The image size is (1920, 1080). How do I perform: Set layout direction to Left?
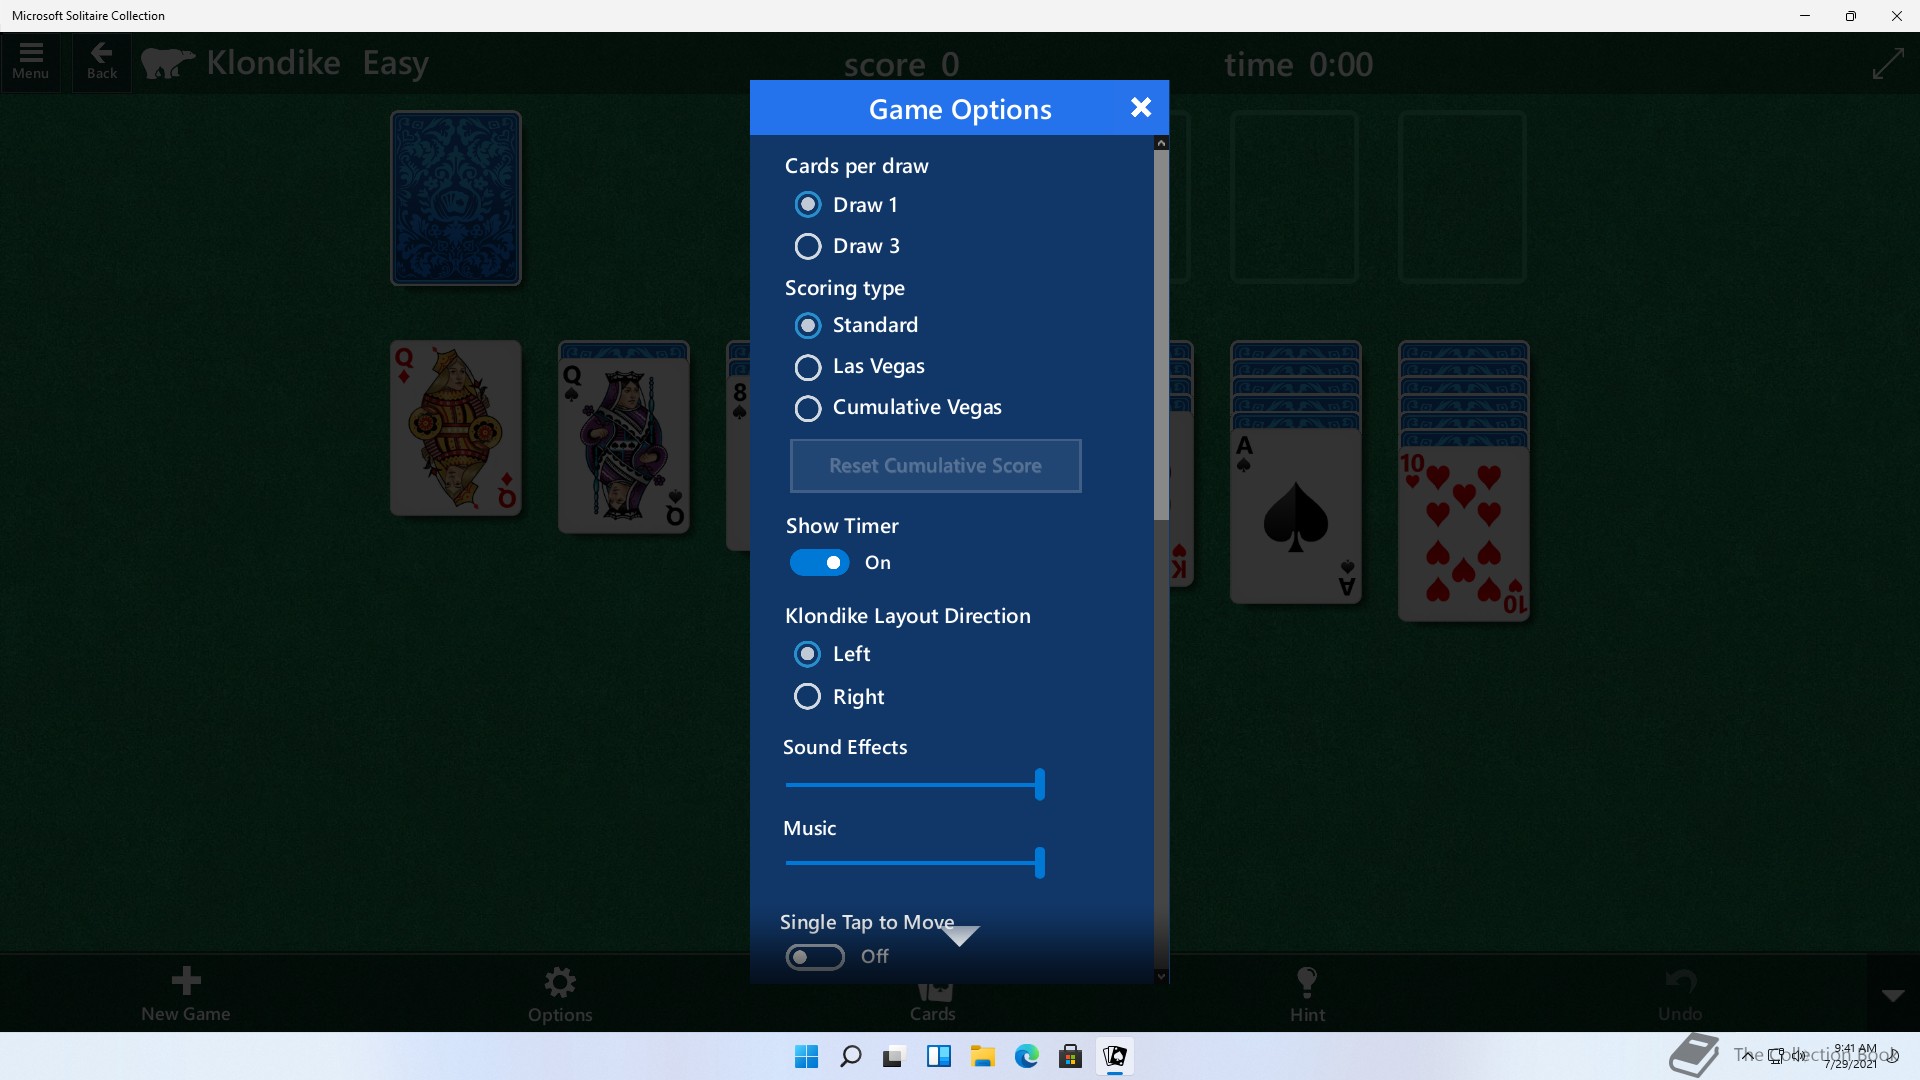point(808,654)
